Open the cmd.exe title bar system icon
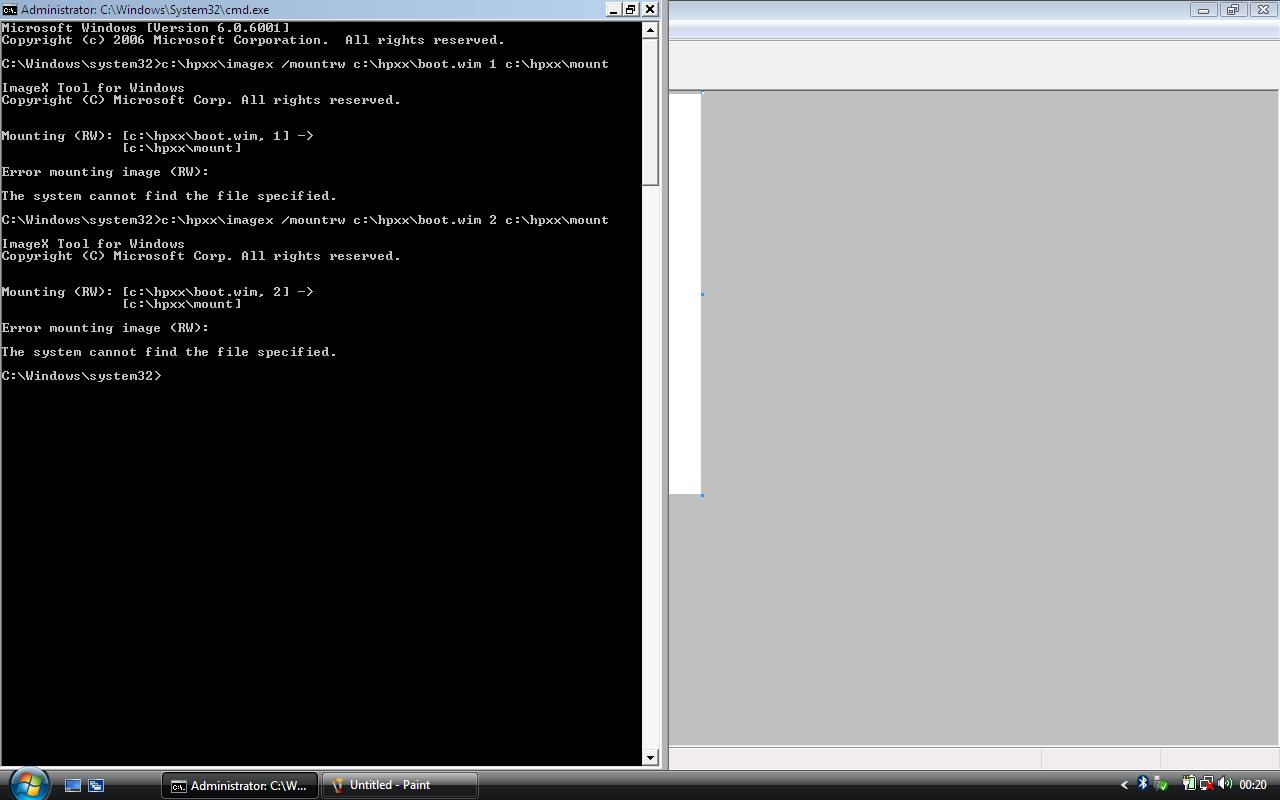The height and width of the screenshot is (800, 1280). click(9, 9)
